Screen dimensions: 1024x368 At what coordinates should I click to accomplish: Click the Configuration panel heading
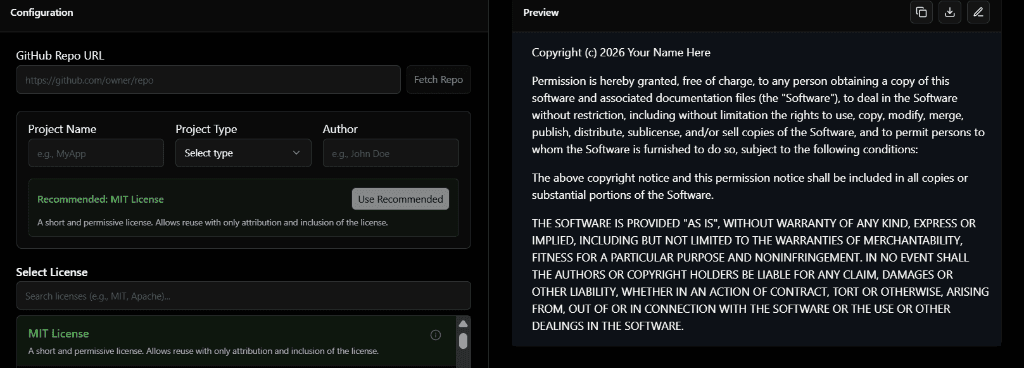tap(42, 12)
